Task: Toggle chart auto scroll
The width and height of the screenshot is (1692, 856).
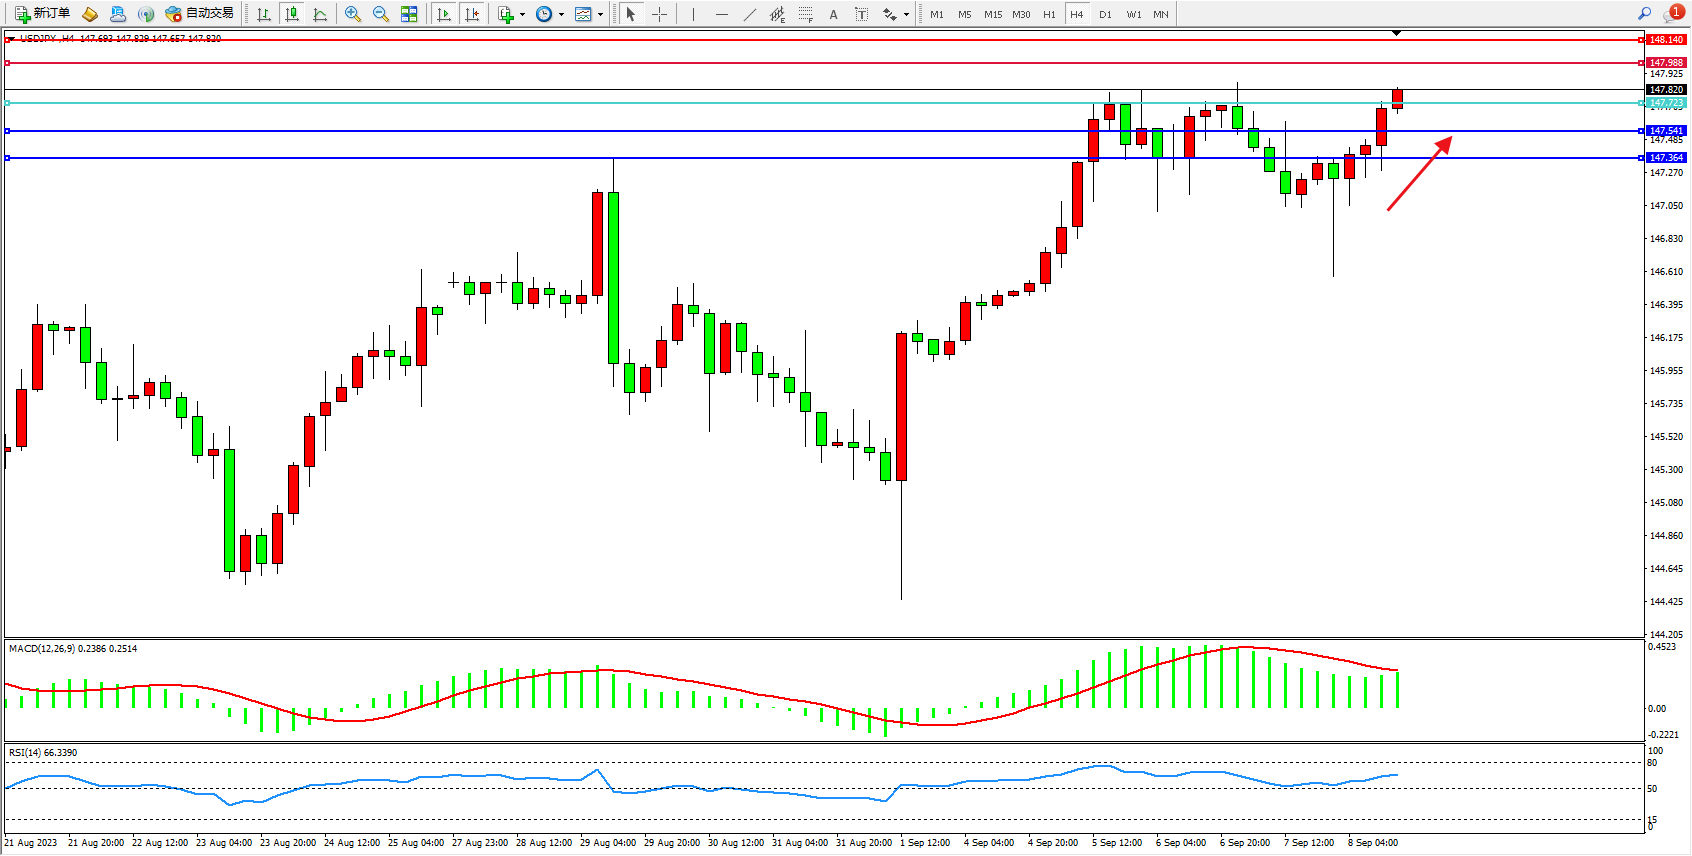Action: (444, 14)
